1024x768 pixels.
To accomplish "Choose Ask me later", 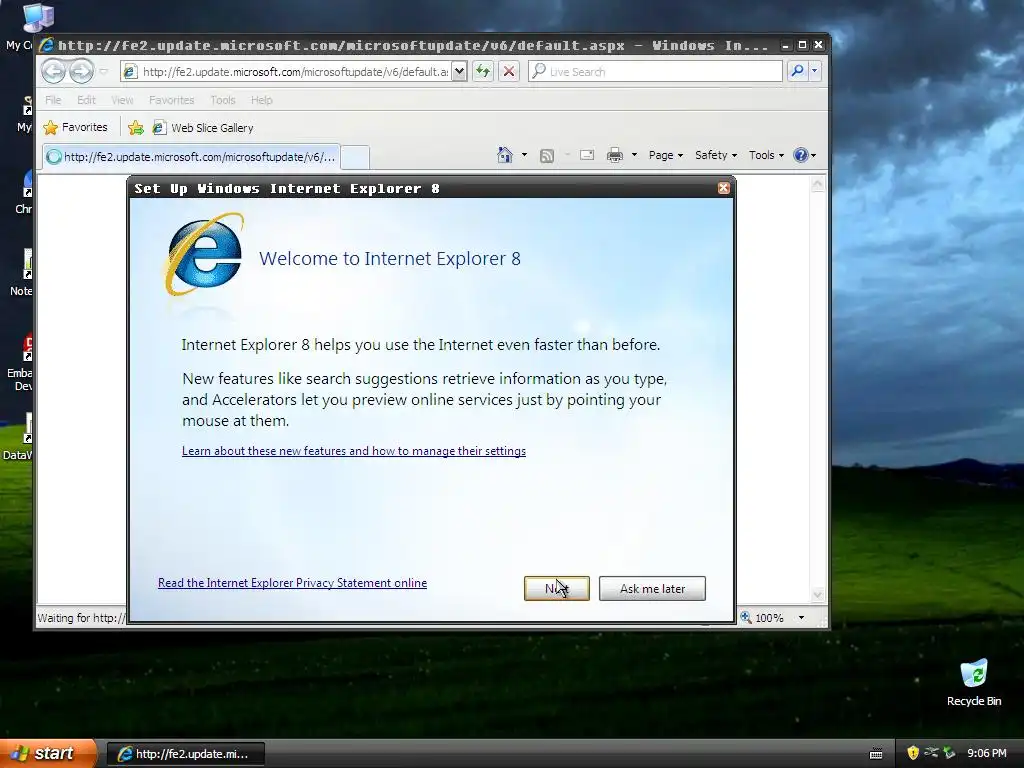I will click(652, 588).
